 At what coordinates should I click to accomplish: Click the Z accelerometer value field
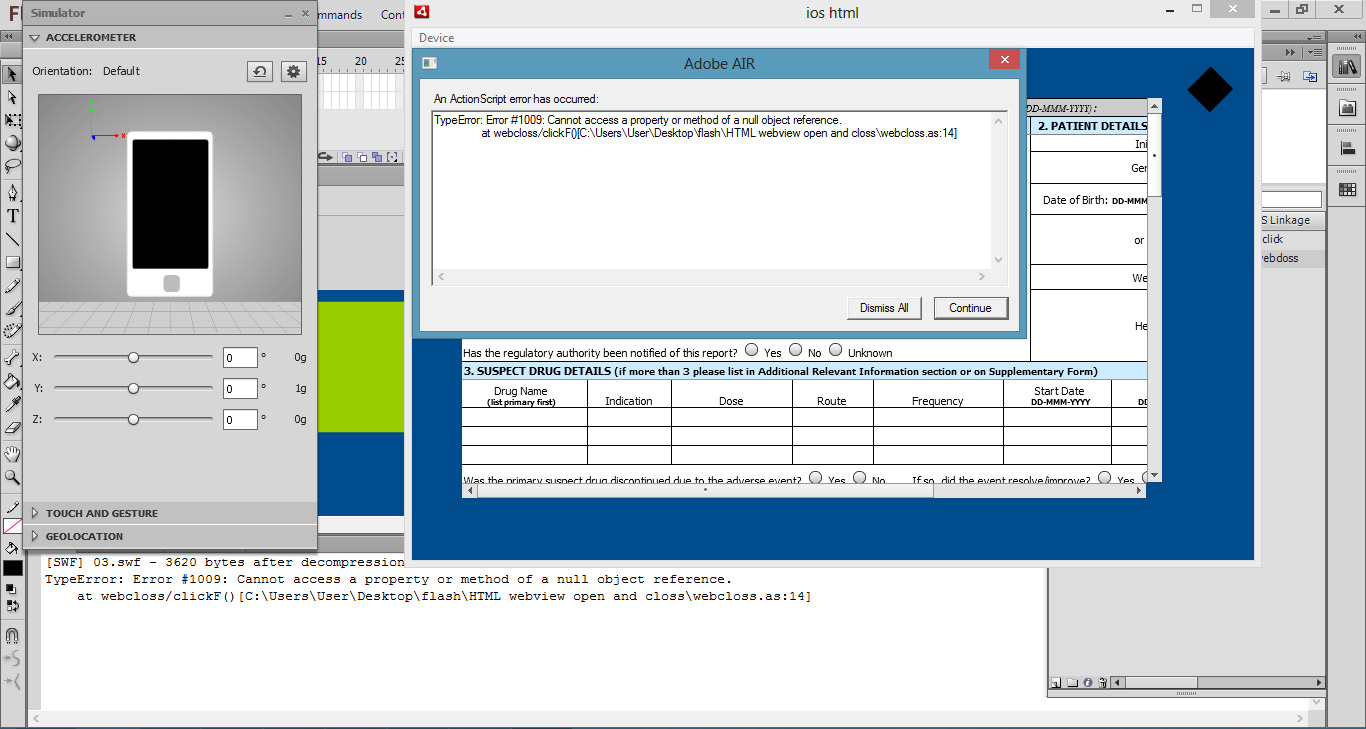point(240,420)
